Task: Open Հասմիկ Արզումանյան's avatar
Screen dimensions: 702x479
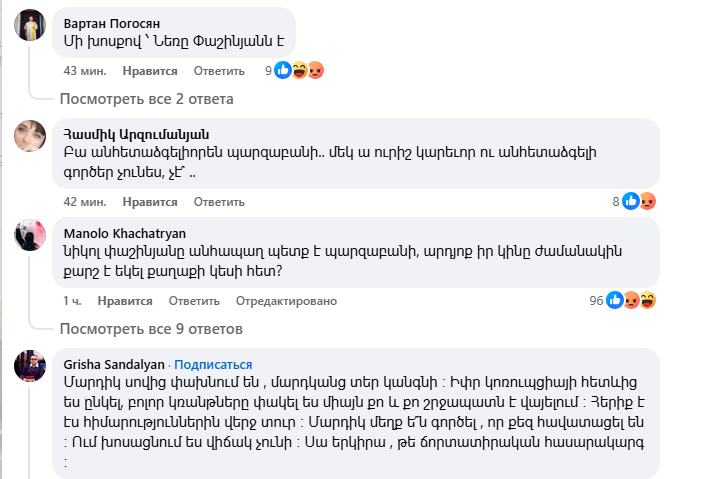Action: click(x=30, y=136)
